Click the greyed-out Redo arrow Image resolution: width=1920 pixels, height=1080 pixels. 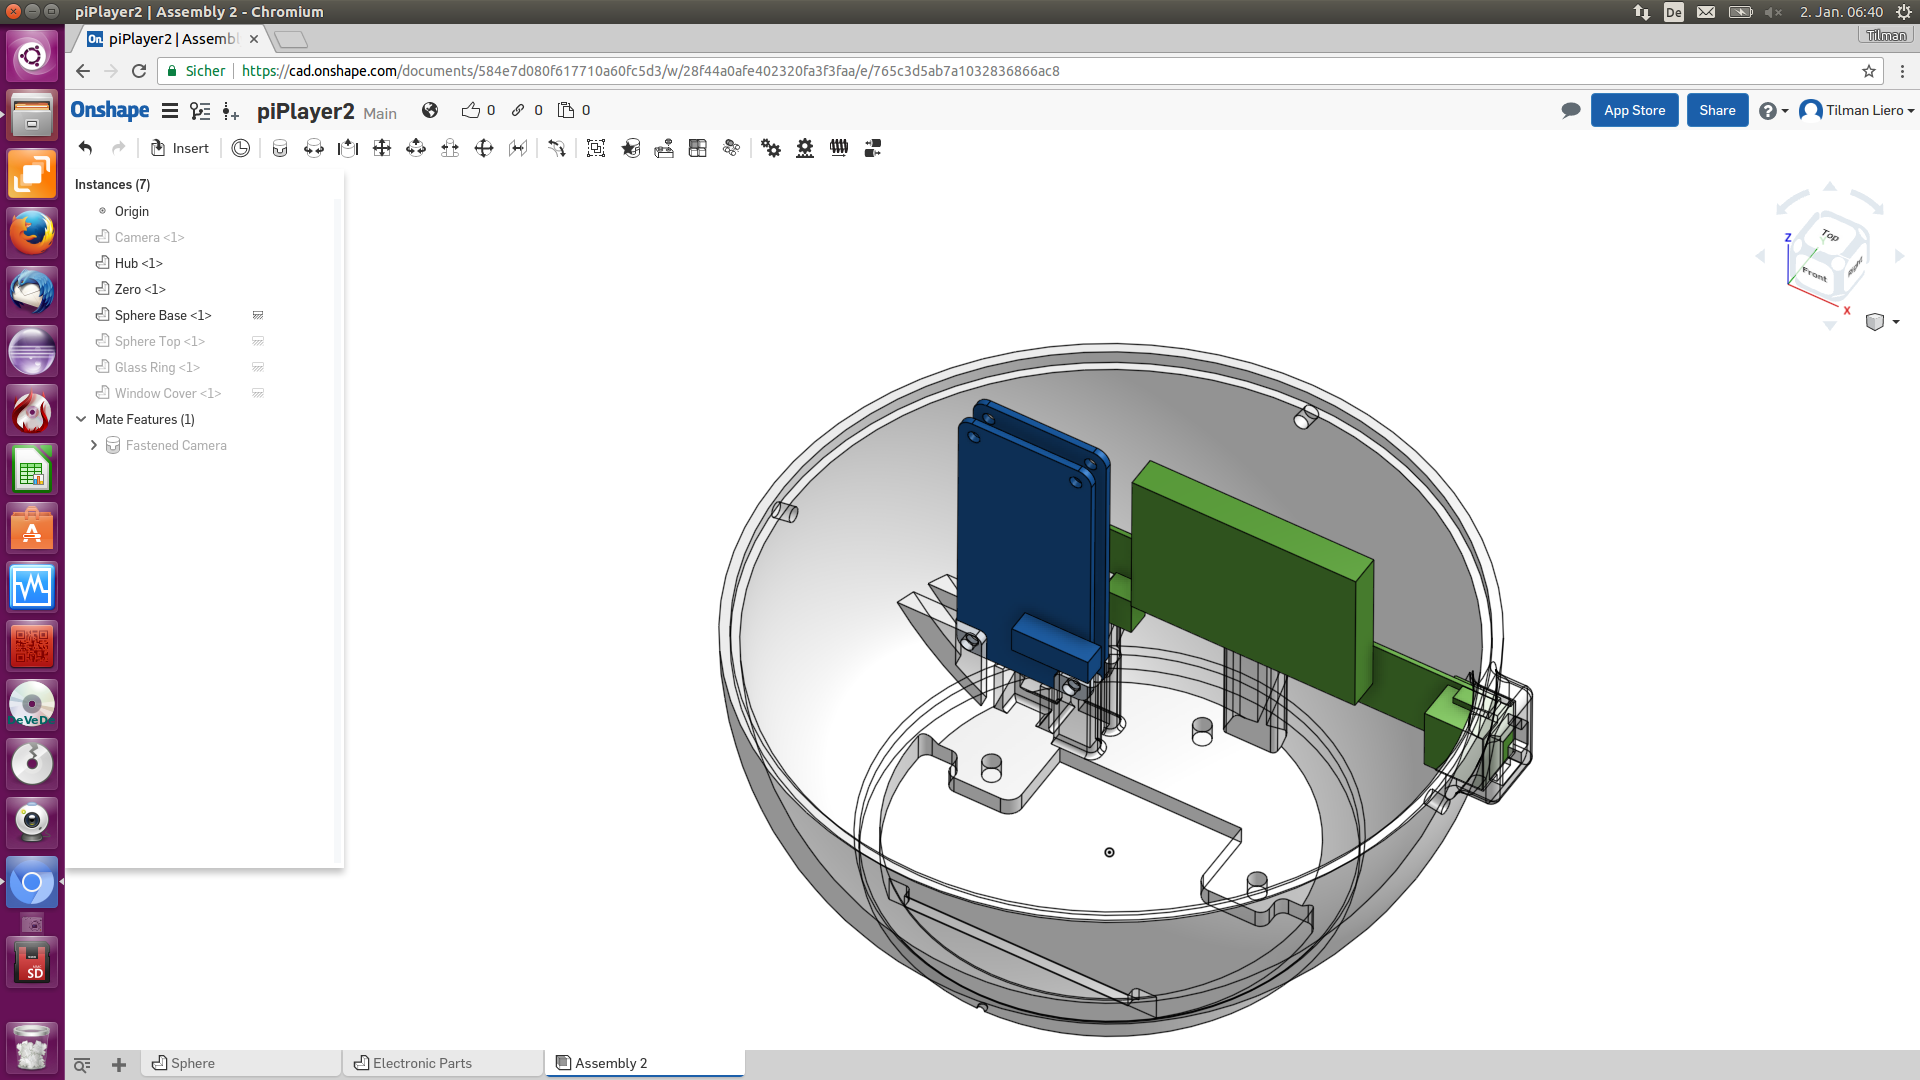[119, 148]
